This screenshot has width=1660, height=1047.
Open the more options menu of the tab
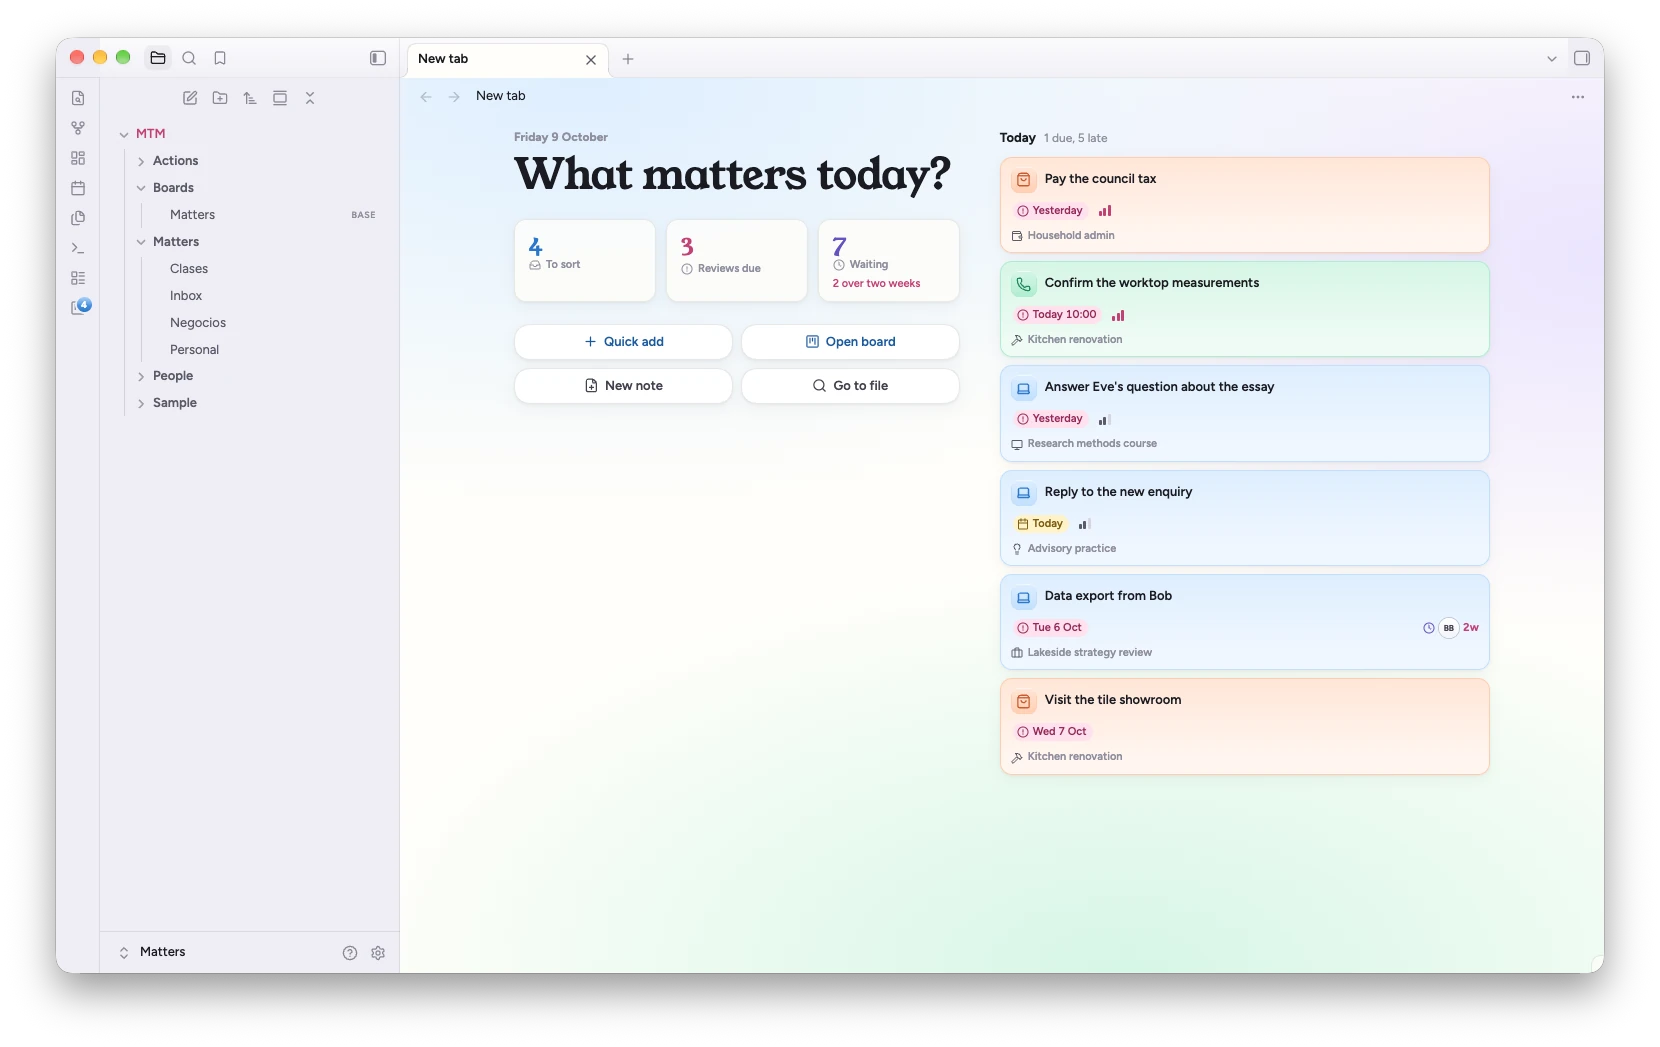(x=1578, y=97)
